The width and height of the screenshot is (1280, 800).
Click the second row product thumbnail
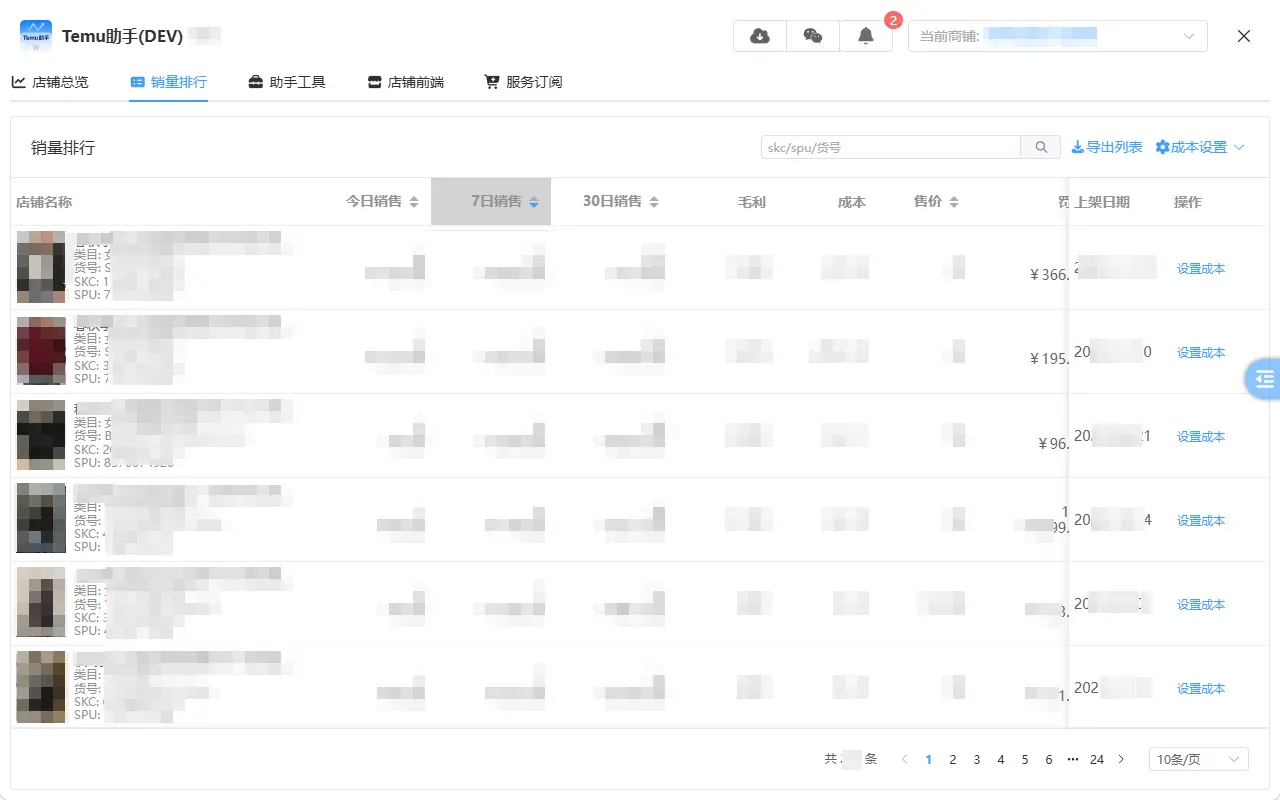(41, 351)
